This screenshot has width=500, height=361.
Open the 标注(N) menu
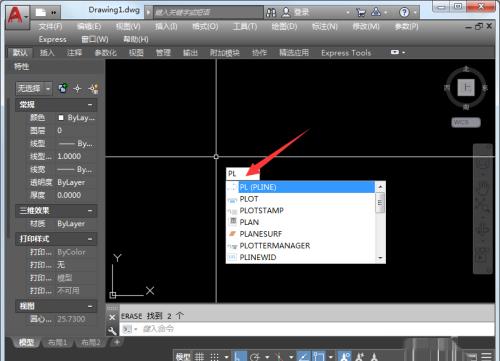[x=325, y=26]
